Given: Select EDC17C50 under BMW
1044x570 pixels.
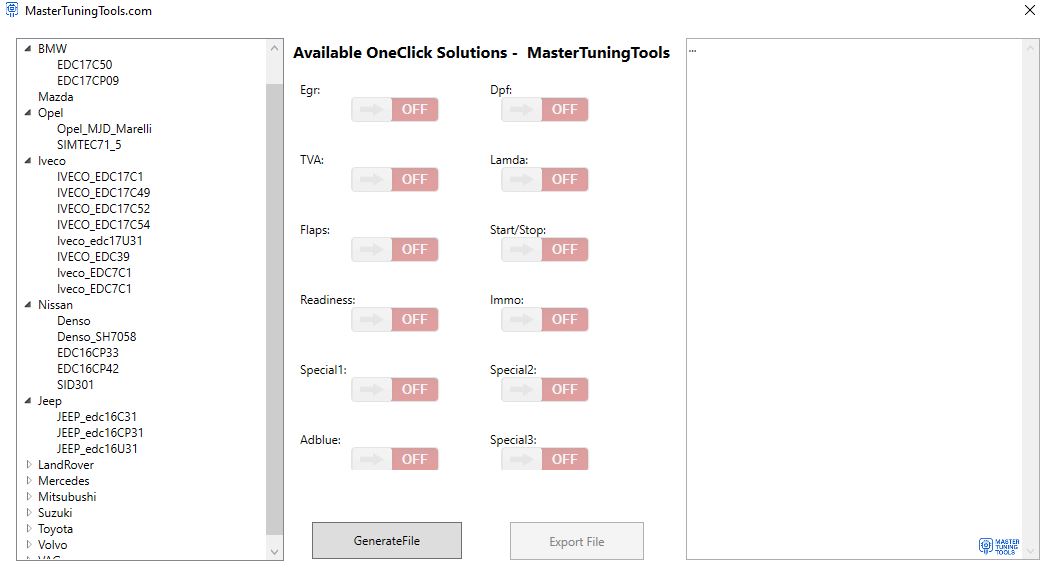Looking at the screenshot, I should (84, 65).
